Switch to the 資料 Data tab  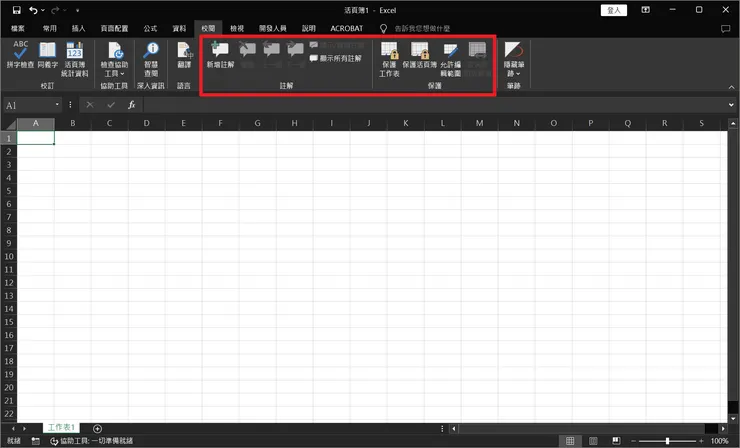coord(179,29)
